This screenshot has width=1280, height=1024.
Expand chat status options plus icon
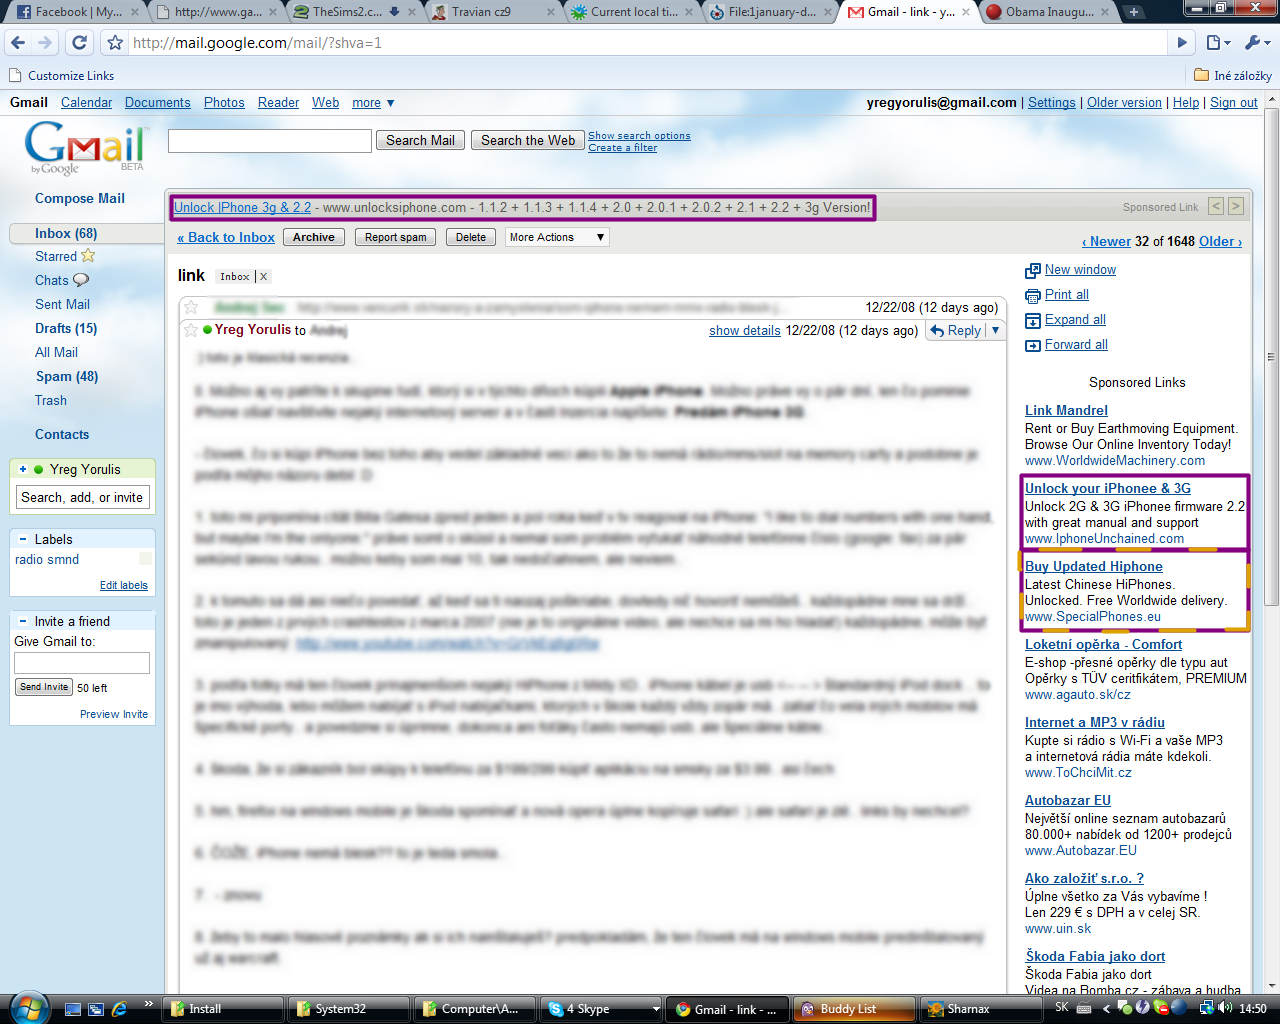[x=23, y=469]
